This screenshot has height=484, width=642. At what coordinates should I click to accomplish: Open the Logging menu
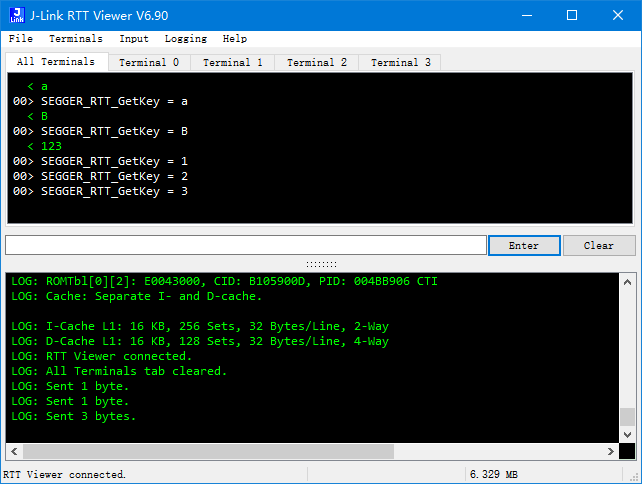coord(186,38)
